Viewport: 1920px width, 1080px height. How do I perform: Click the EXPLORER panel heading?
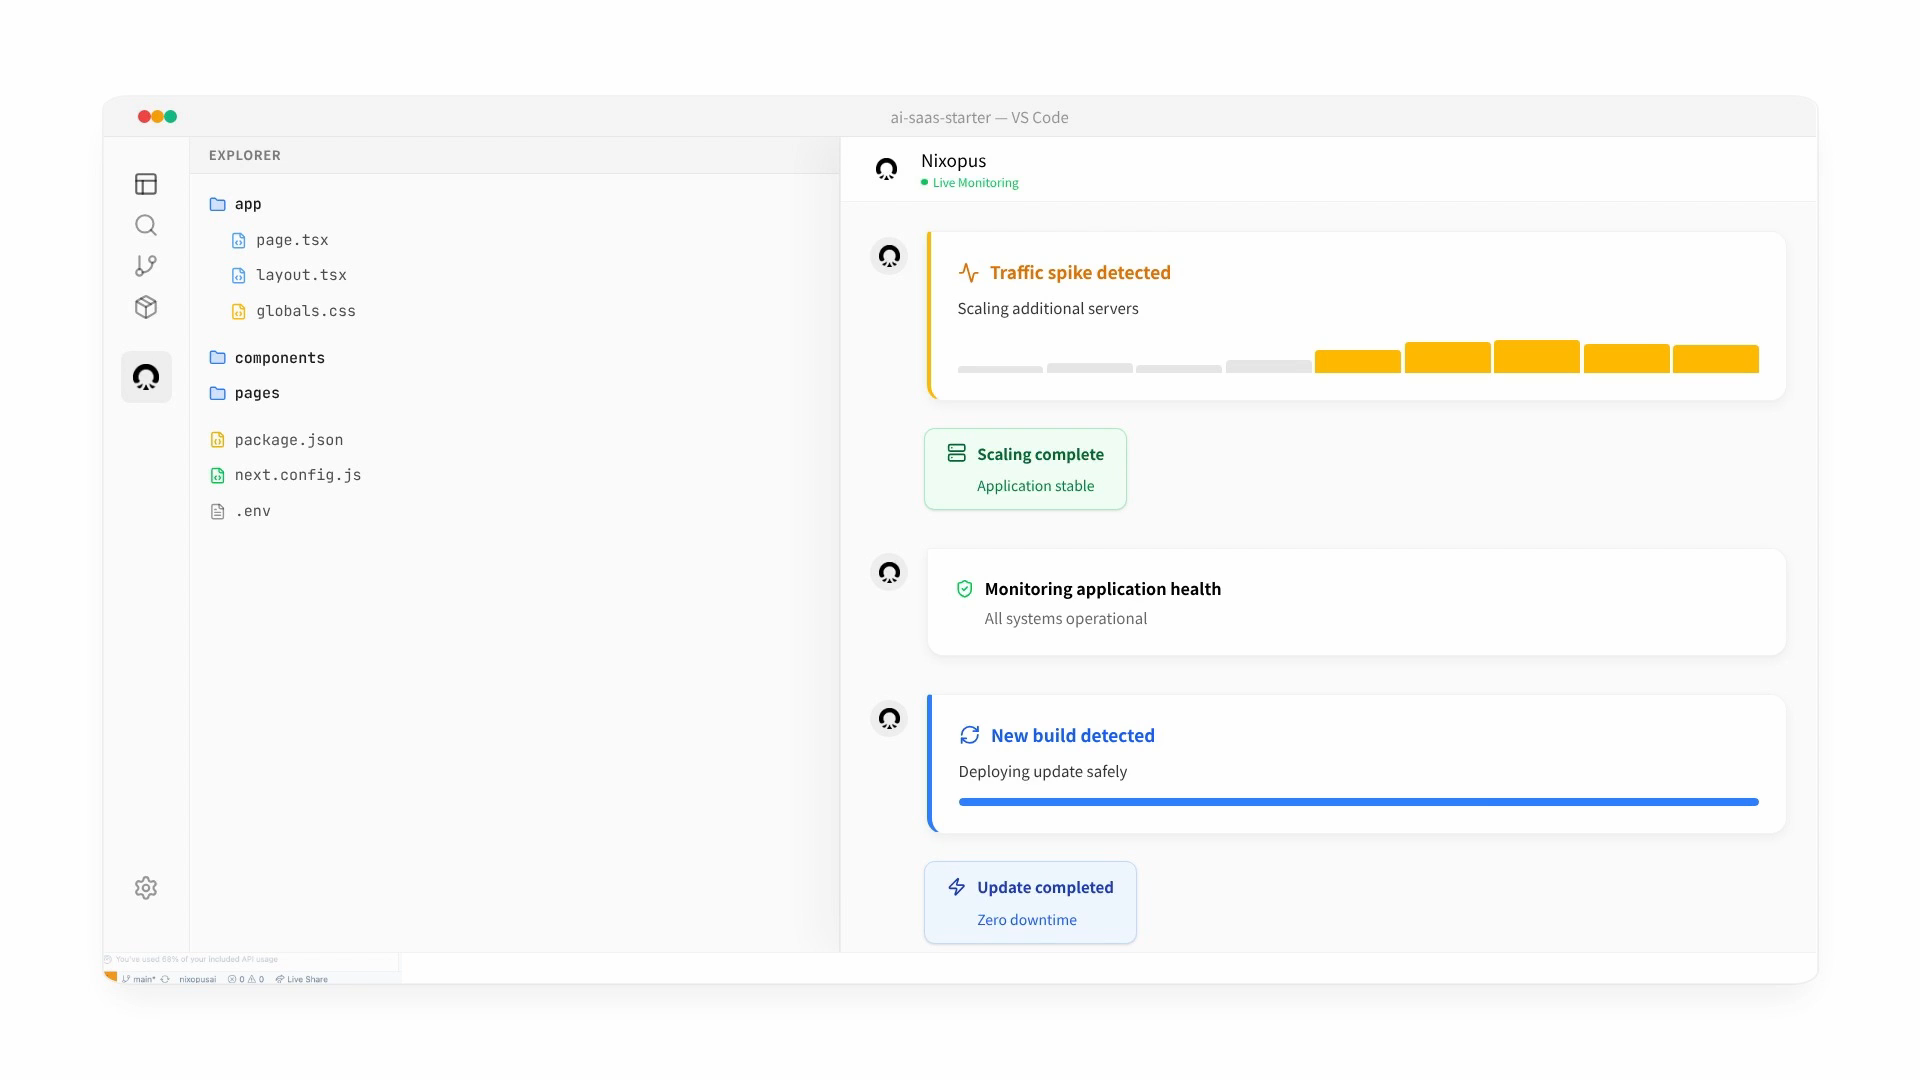click(x=245, y=155)
